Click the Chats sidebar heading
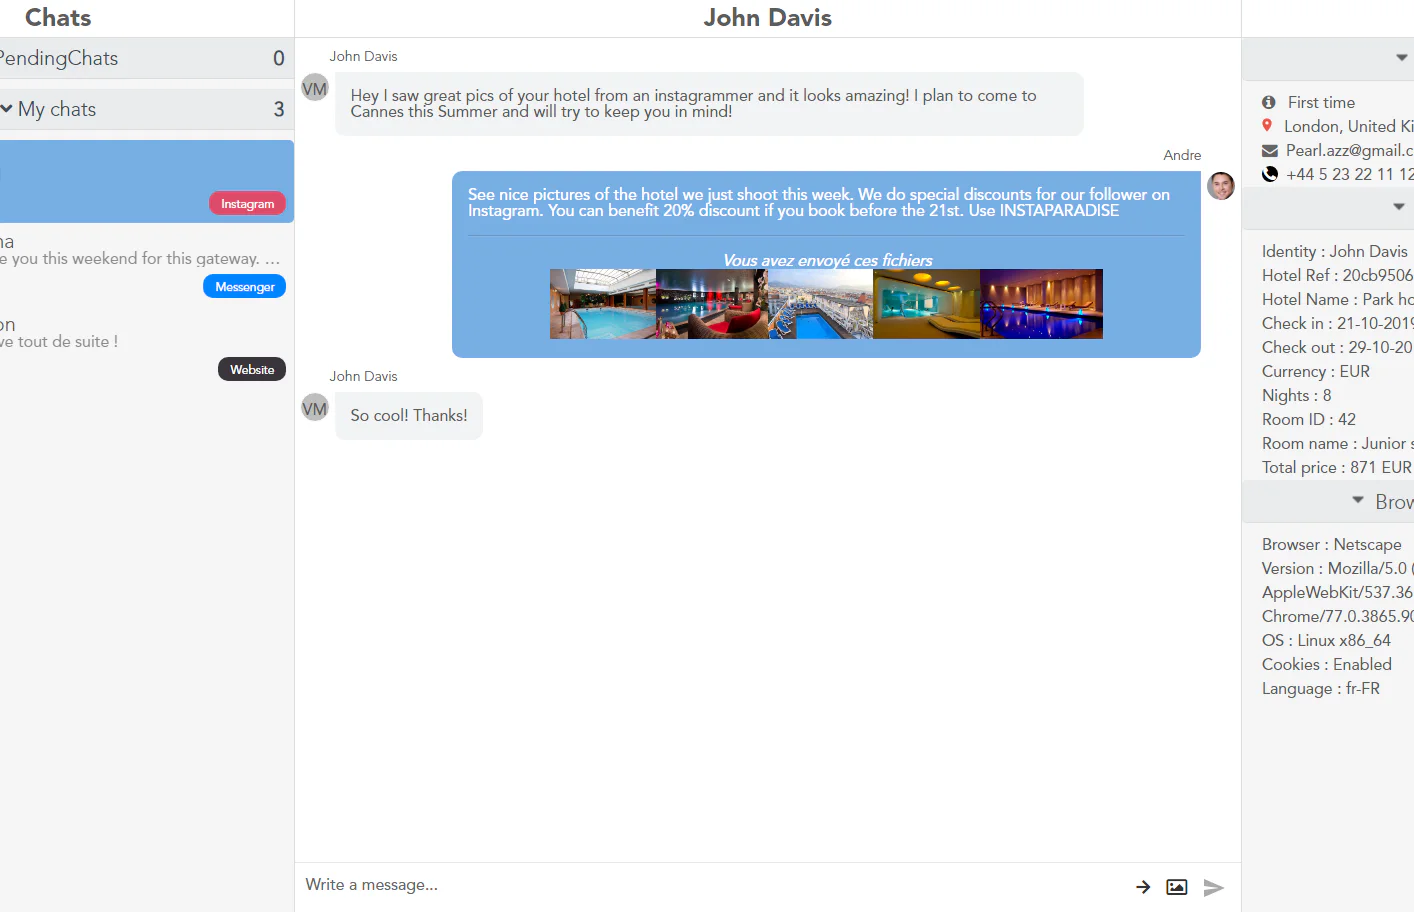This screenshot has width=1414, height=912. [x=58, y=18]
